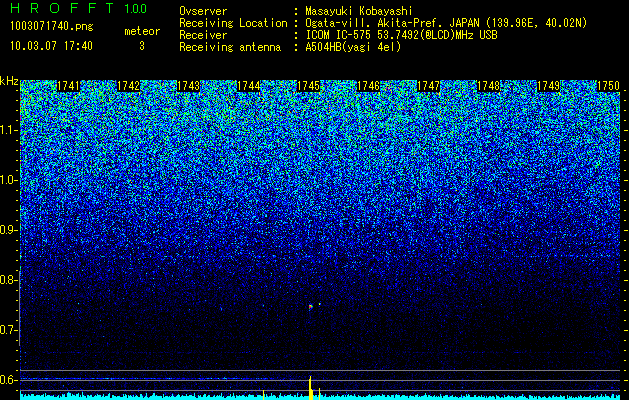
Task: Click the 'Ovserver' field label
Action: click(203, 11)
